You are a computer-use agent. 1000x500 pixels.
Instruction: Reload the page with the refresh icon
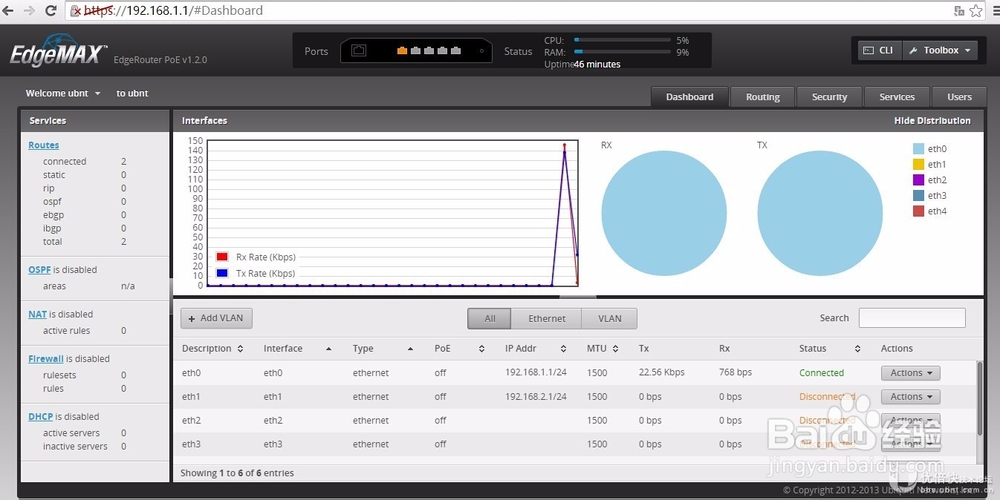click(51, 10)
